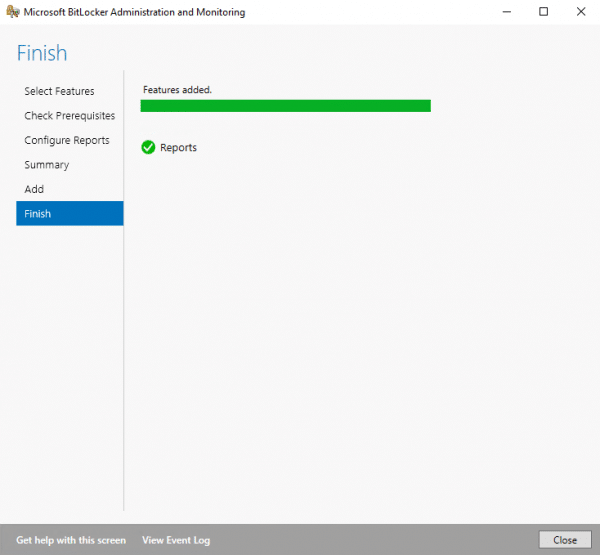Go to the Check Prerequisites step
The image size is (600, 555).
[70, 116]
